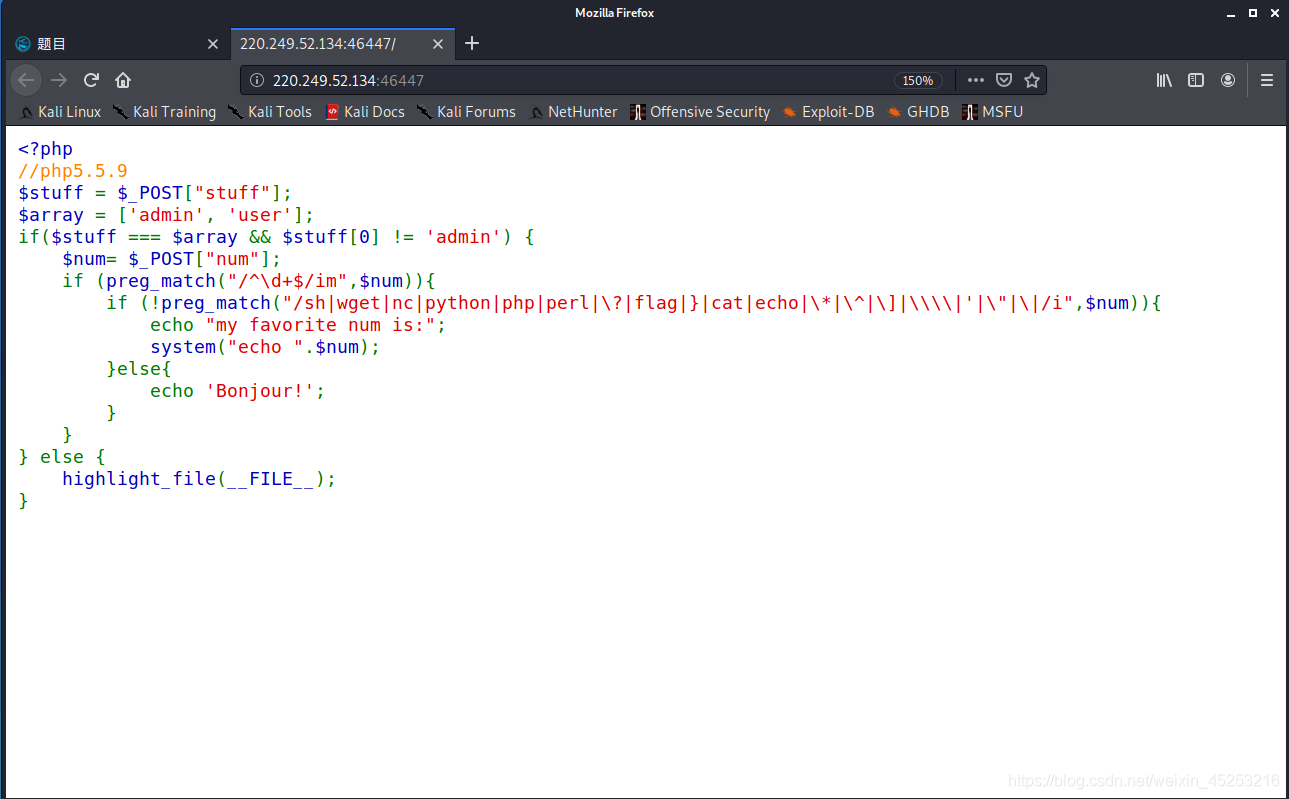Image resolution: width=1289 pixels, height=799 pixels.
Task: Open page actions three-dots menu
Action: pyautogui.click(x=976, y=80)
